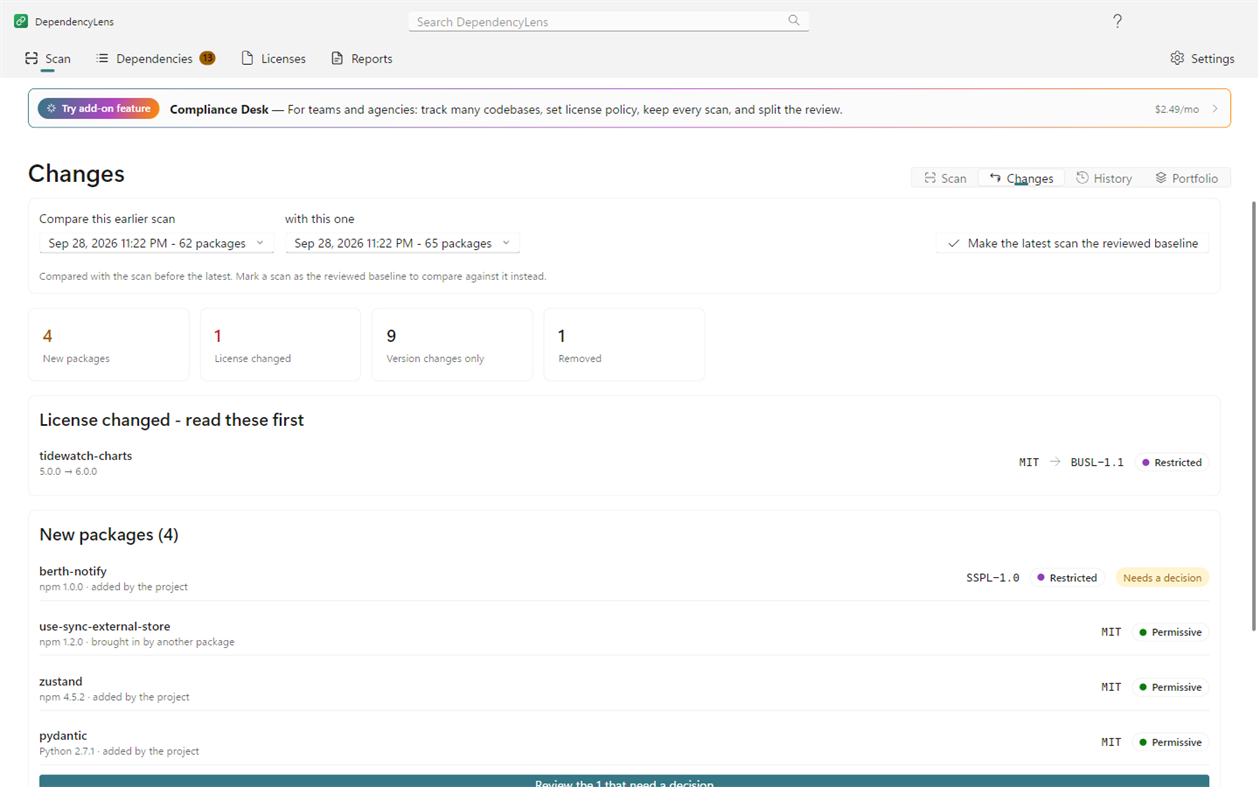Click the Permissive badge on zustand row
The image size is (1259, 787).
pyautogui.click(x=1171, y=687)
